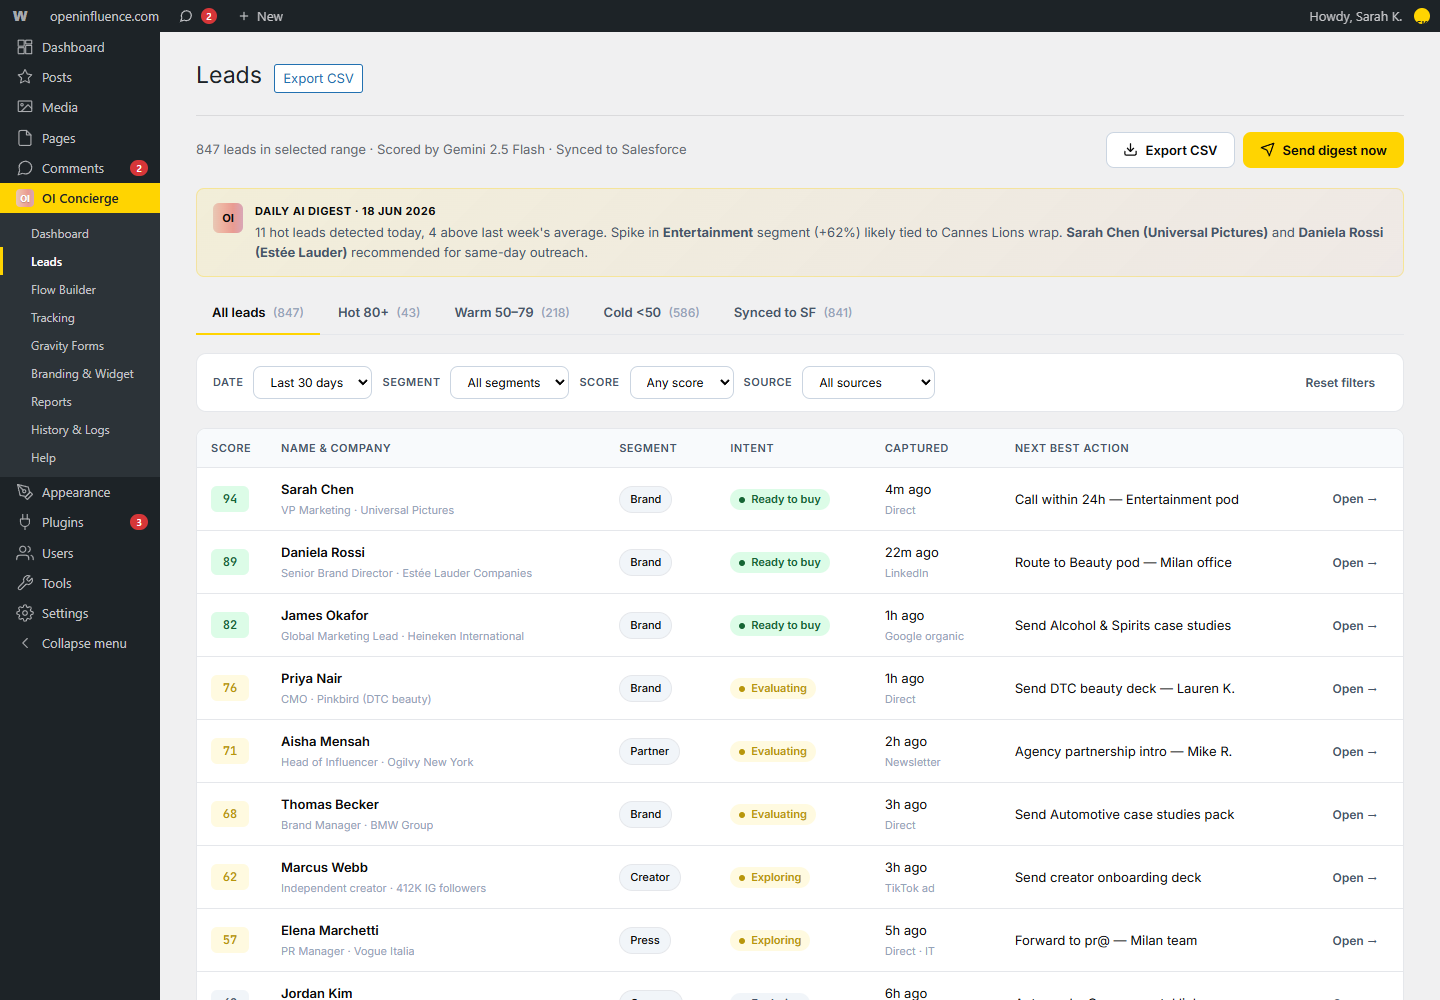
Task: Click the name Marcus Webb
Action: coord(324,867)
